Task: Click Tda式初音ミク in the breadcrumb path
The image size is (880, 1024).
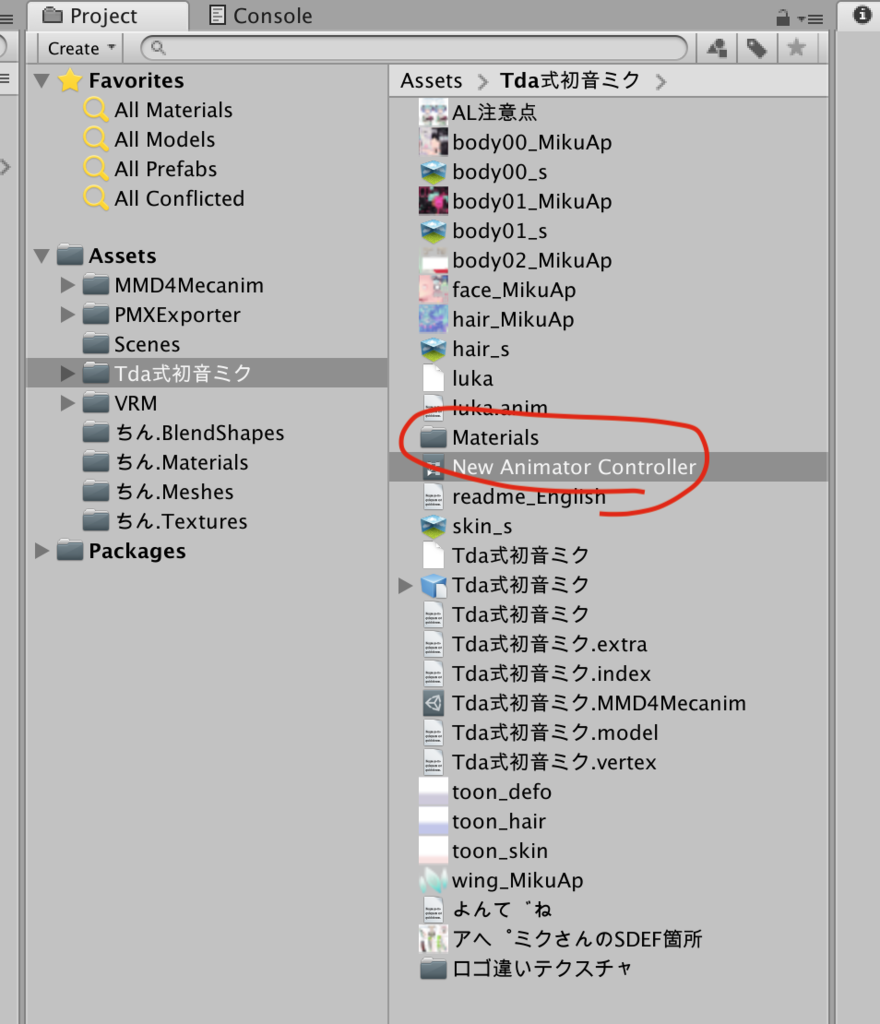Action: pyautogui.click(x=570, y=81)
